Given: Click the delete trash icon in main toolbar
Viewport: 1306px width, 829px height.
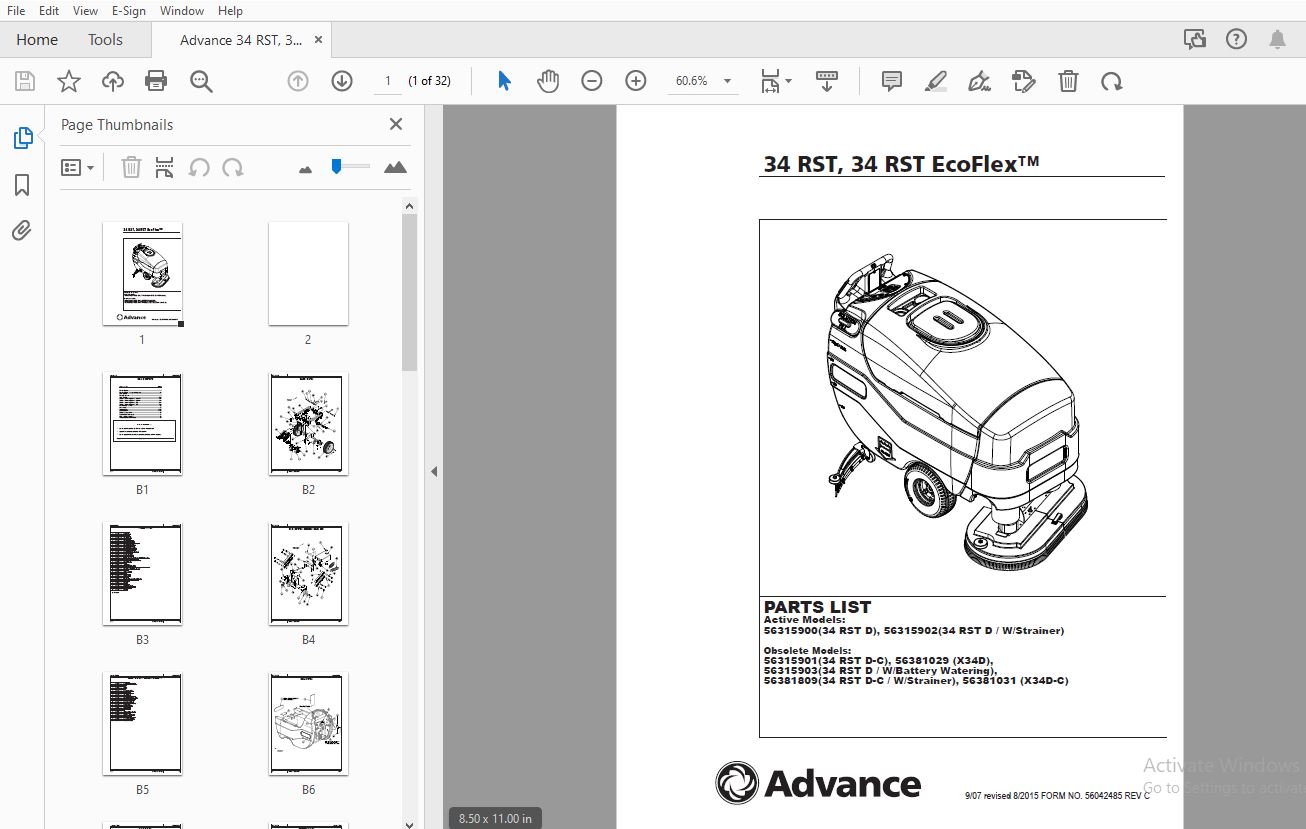Looking at the screenshot, I should point(1068,81).
